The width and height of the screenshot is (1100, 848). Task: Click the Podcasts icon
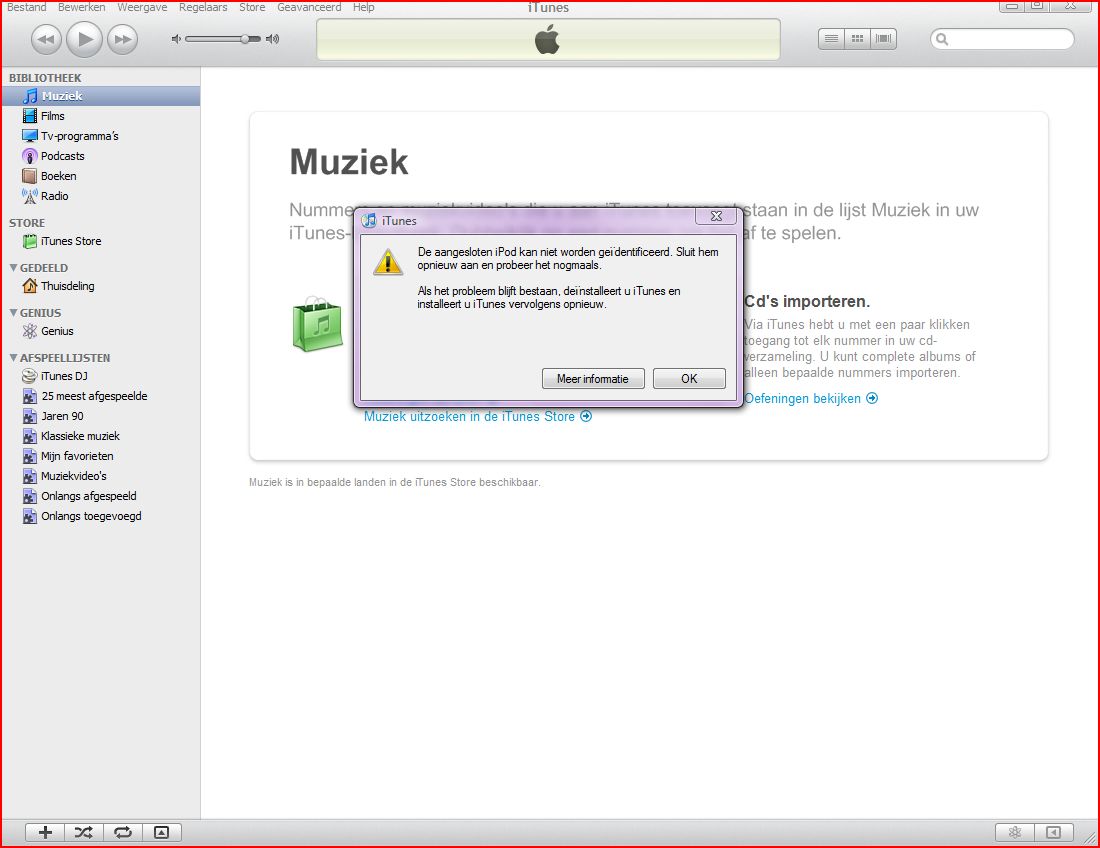click(x=29, y=156)
